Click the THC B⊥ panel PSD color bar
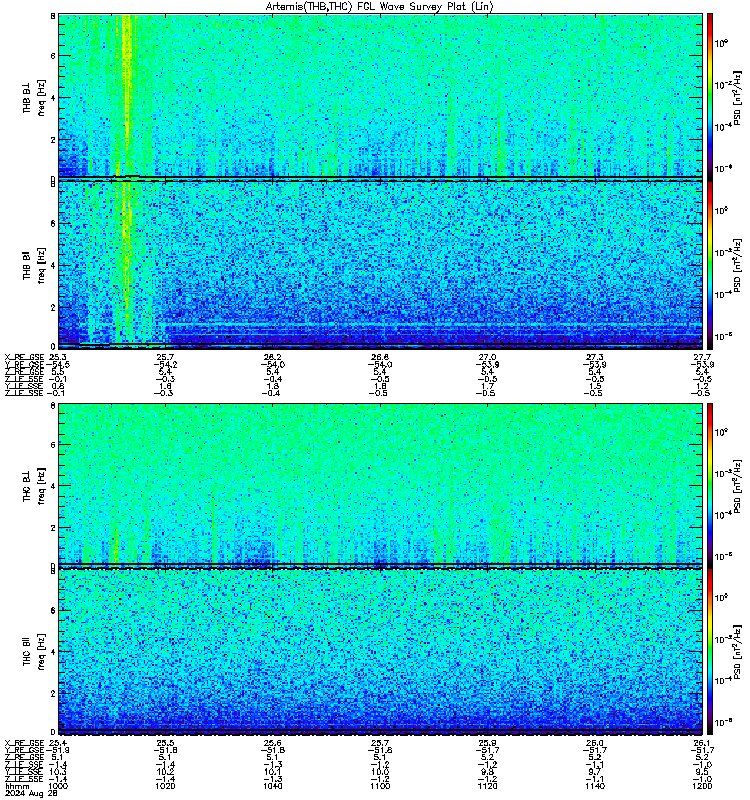This screenshot has width=750, height=800. pyautogui.click(x=710, y=484)
